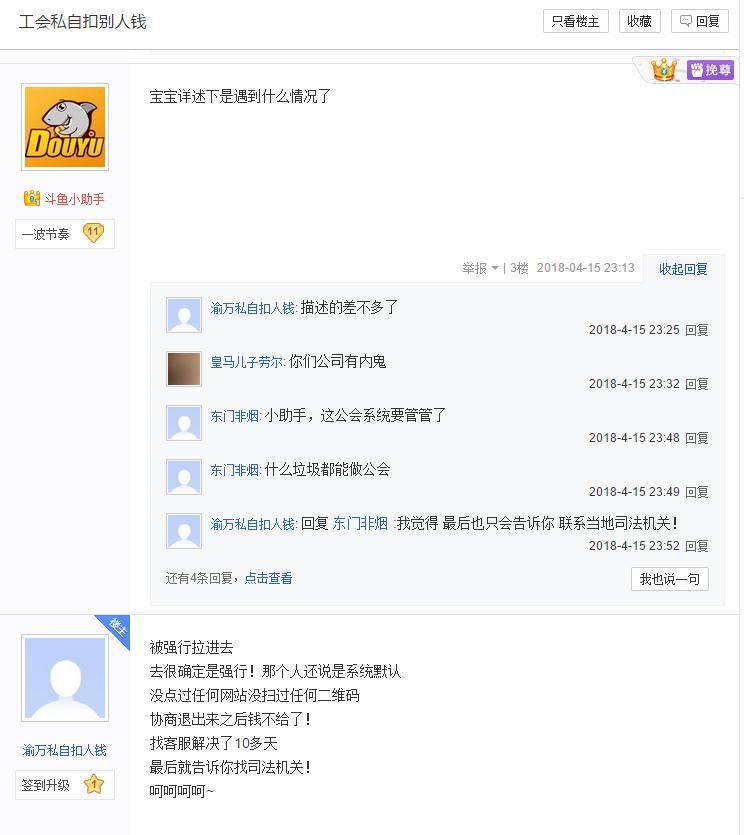
Task: Toggle 收藏 to favorite this thread
Action: (640, 20)
